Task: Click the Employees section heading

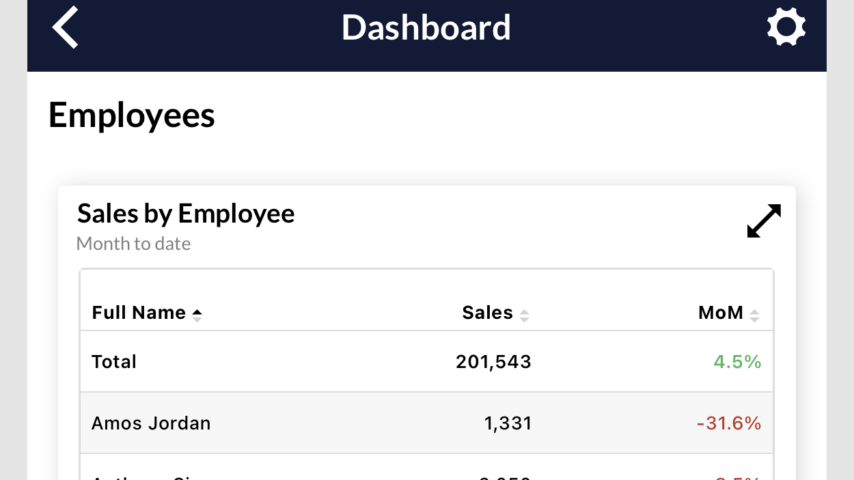Action: (x=131, y=115)
